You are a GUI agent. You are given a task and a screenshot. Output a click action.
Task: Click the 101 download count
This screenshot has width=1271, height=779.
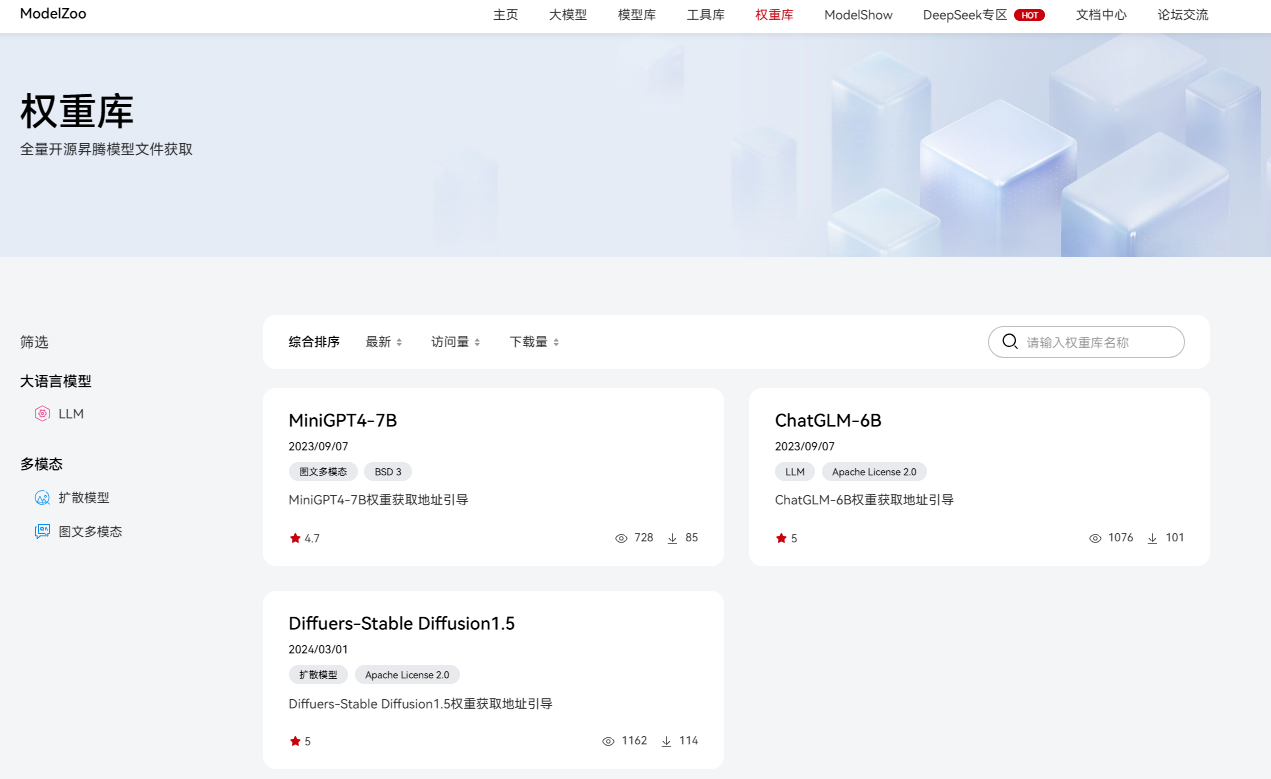coord(1175,538)
